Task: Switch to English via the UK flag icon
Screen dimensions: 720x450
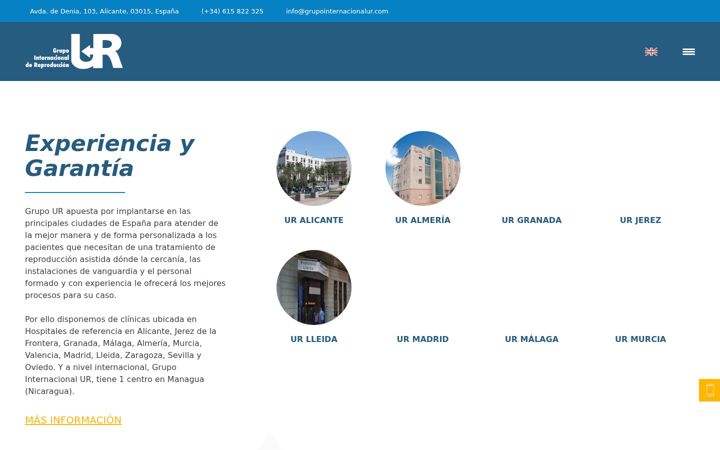Action: (651, 51)
